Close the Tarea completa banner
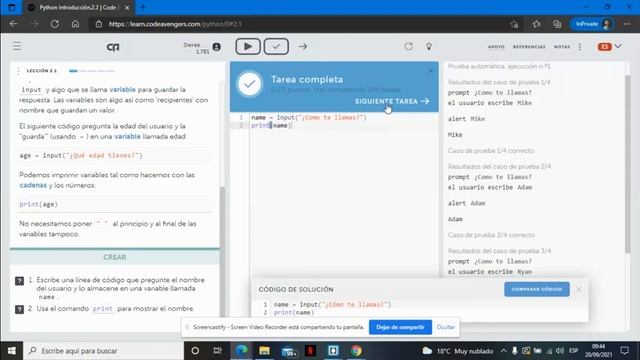The width and height of the screenshot is (640, 360). click(x=431, y=71)
